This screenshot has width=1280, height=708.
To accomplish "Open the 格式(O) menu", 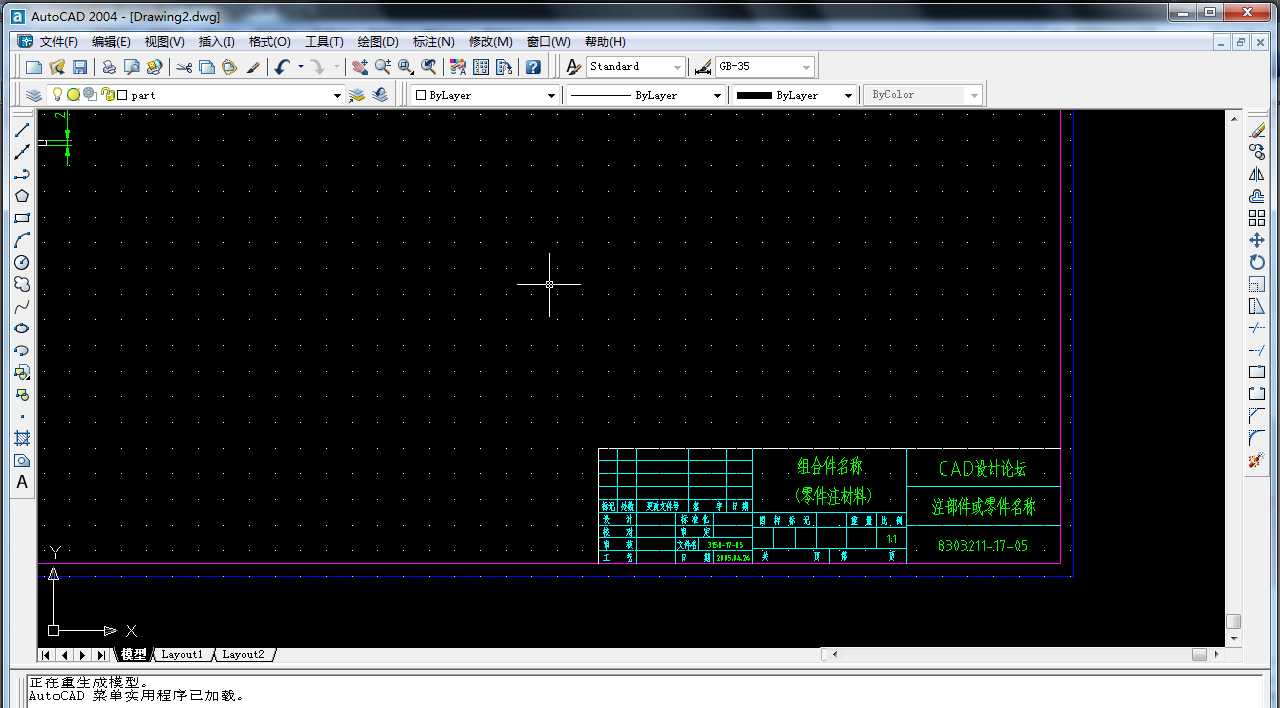I will 270,42.
